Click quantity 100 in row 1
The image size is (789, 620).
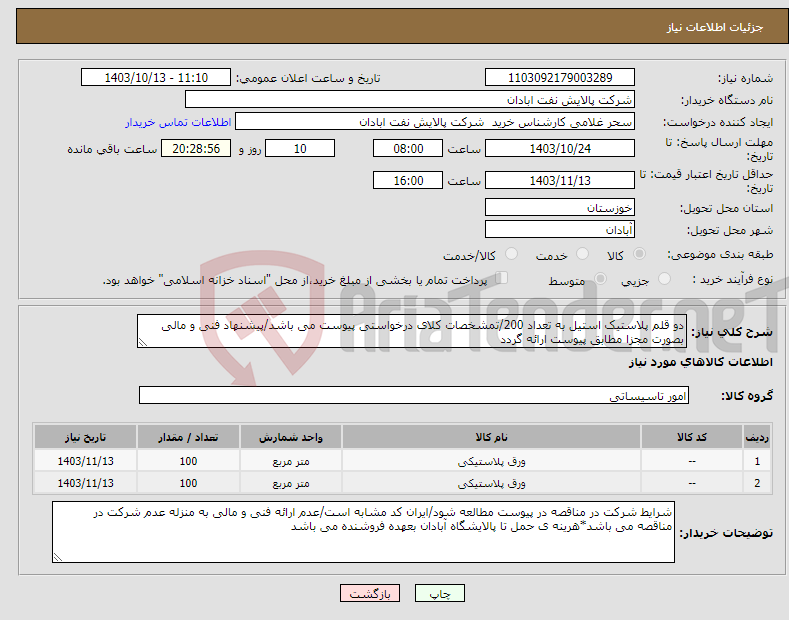pyautogui.click(x=188, y=461)
